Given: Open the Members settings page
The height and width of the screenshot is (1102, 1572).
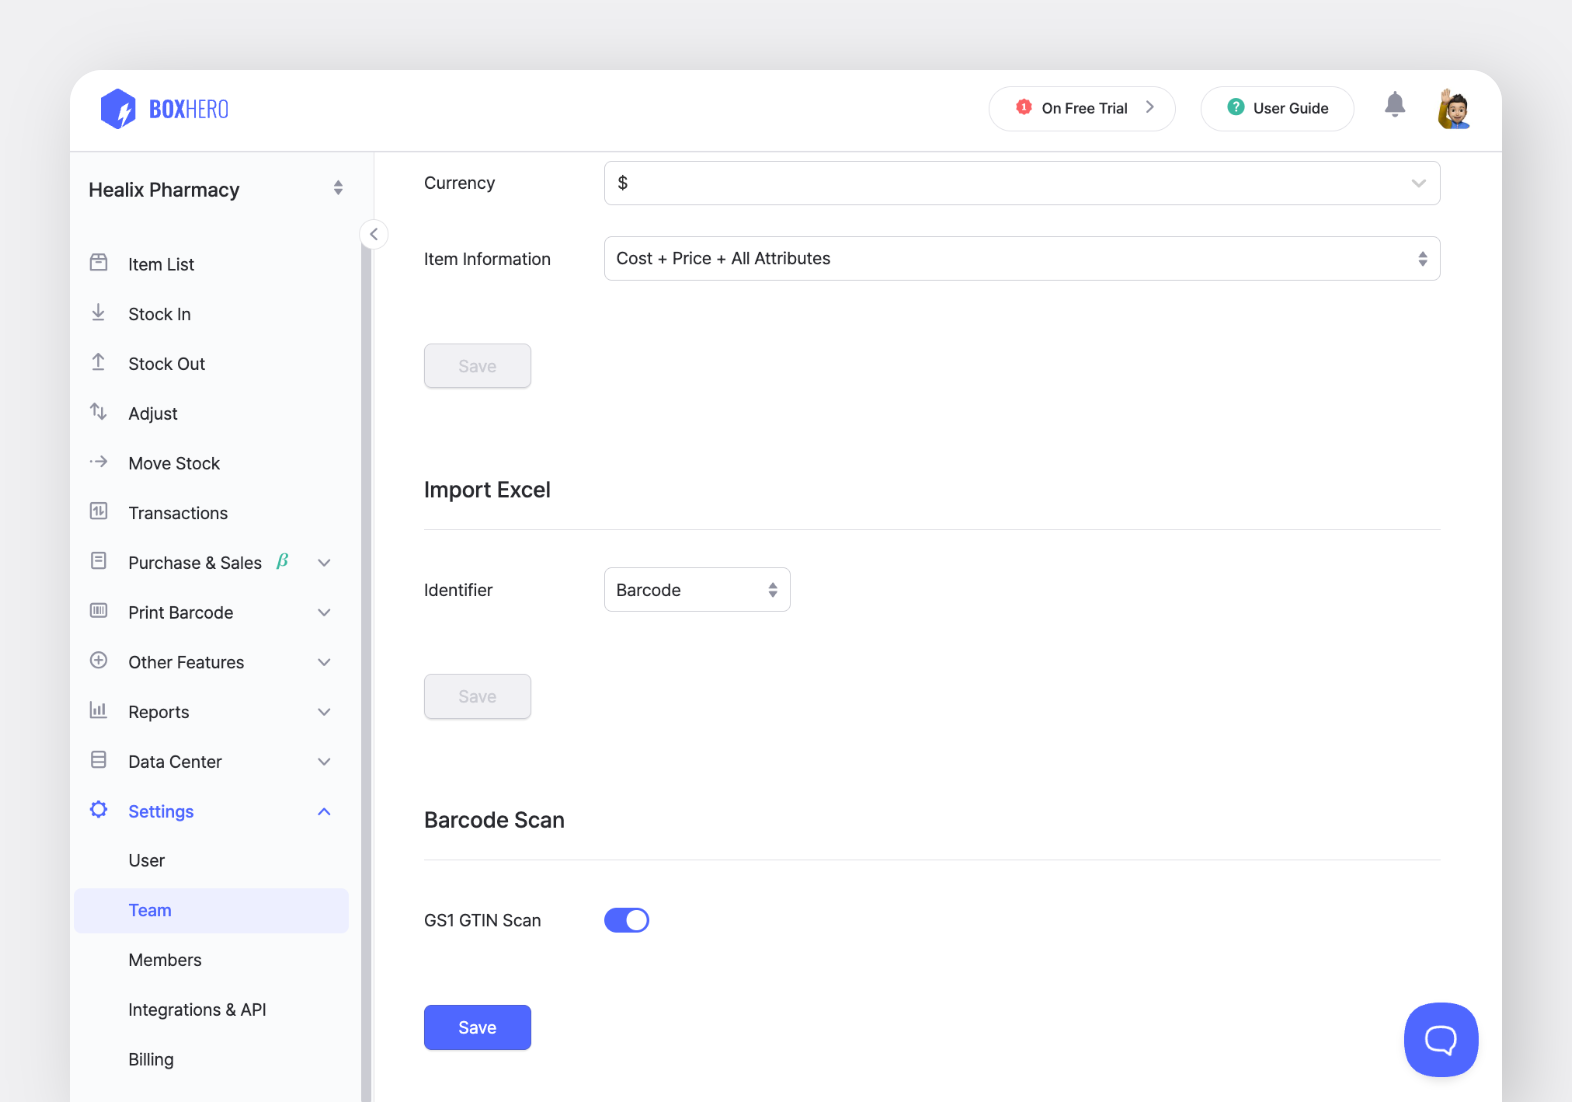Looking at the screenshot, I should coord(165,960).
